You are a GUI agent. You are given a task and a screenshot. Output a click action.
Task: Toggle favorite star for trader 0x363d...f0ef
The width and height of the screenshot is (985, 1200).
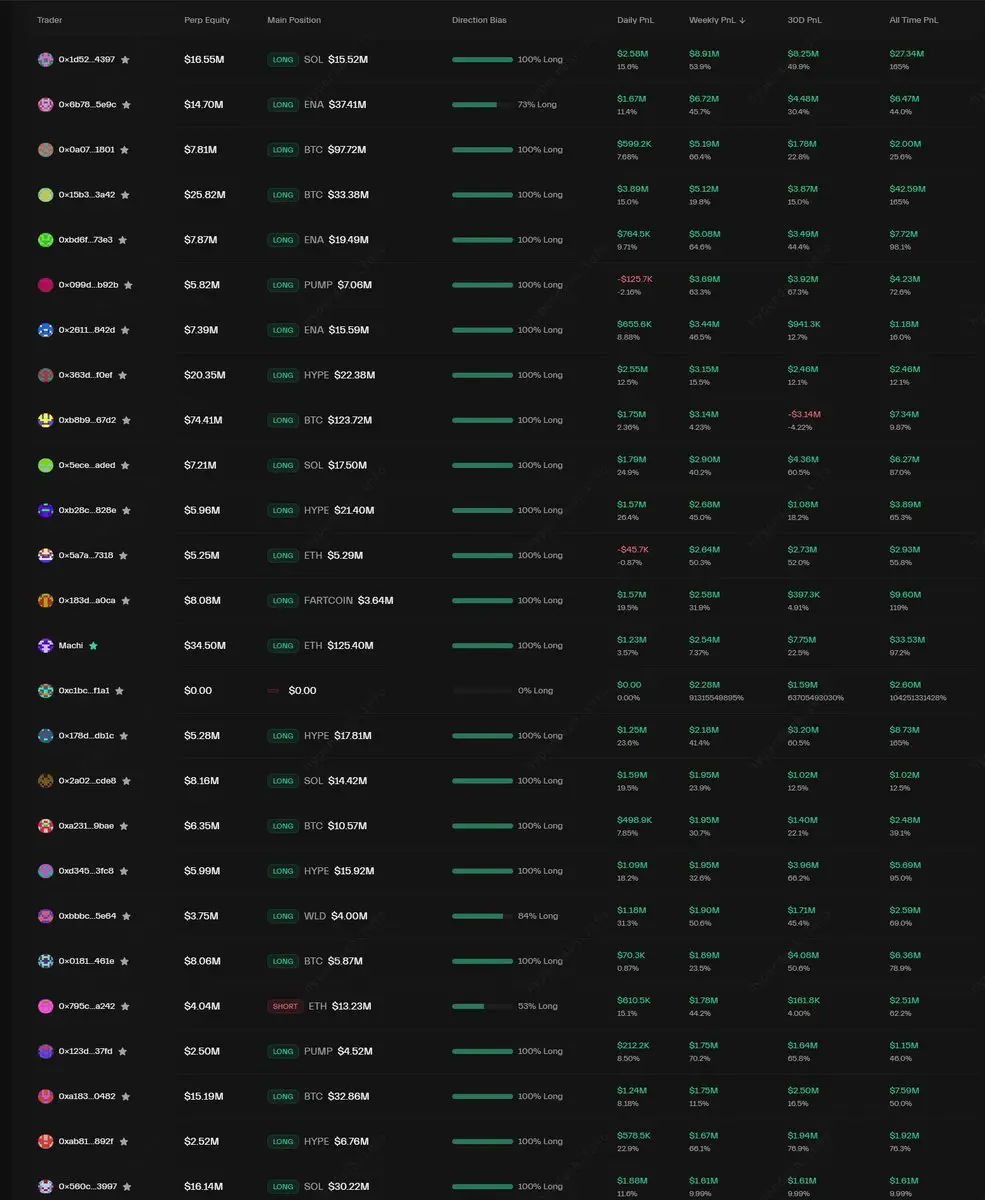pos(122,375)
